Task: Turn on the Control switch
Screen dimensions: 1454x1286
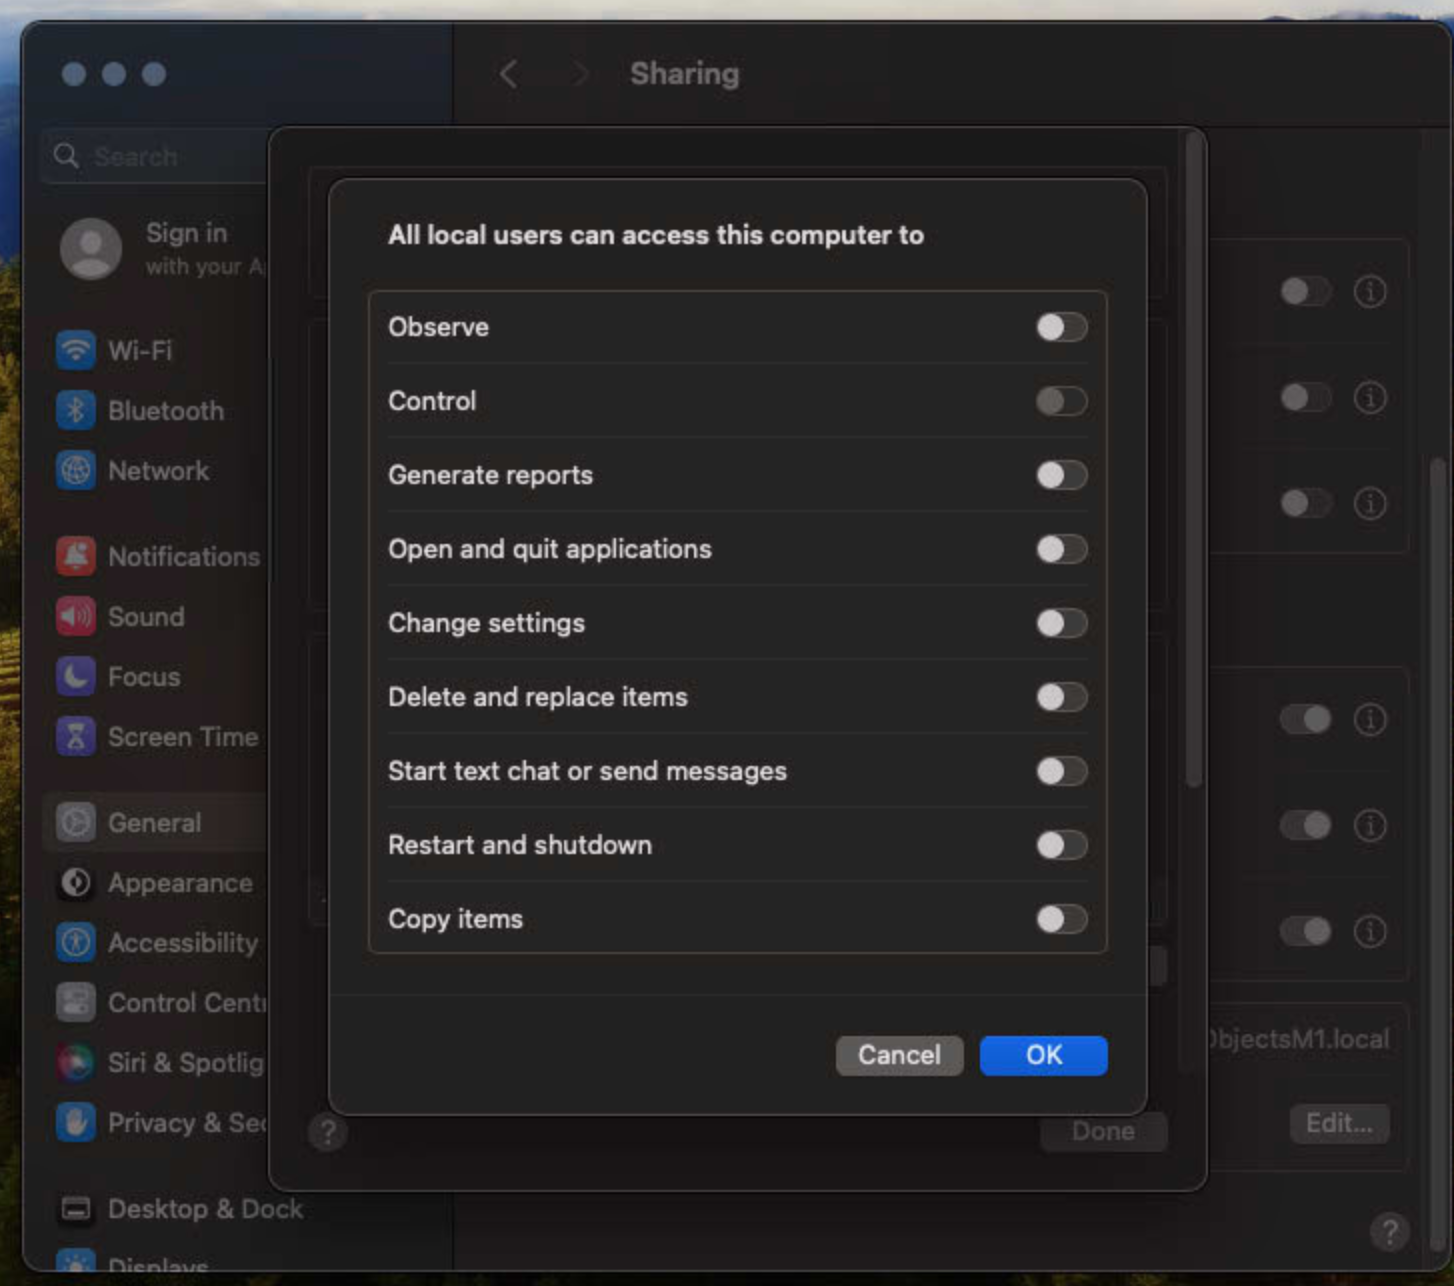Action: [x=1061, y=401]
